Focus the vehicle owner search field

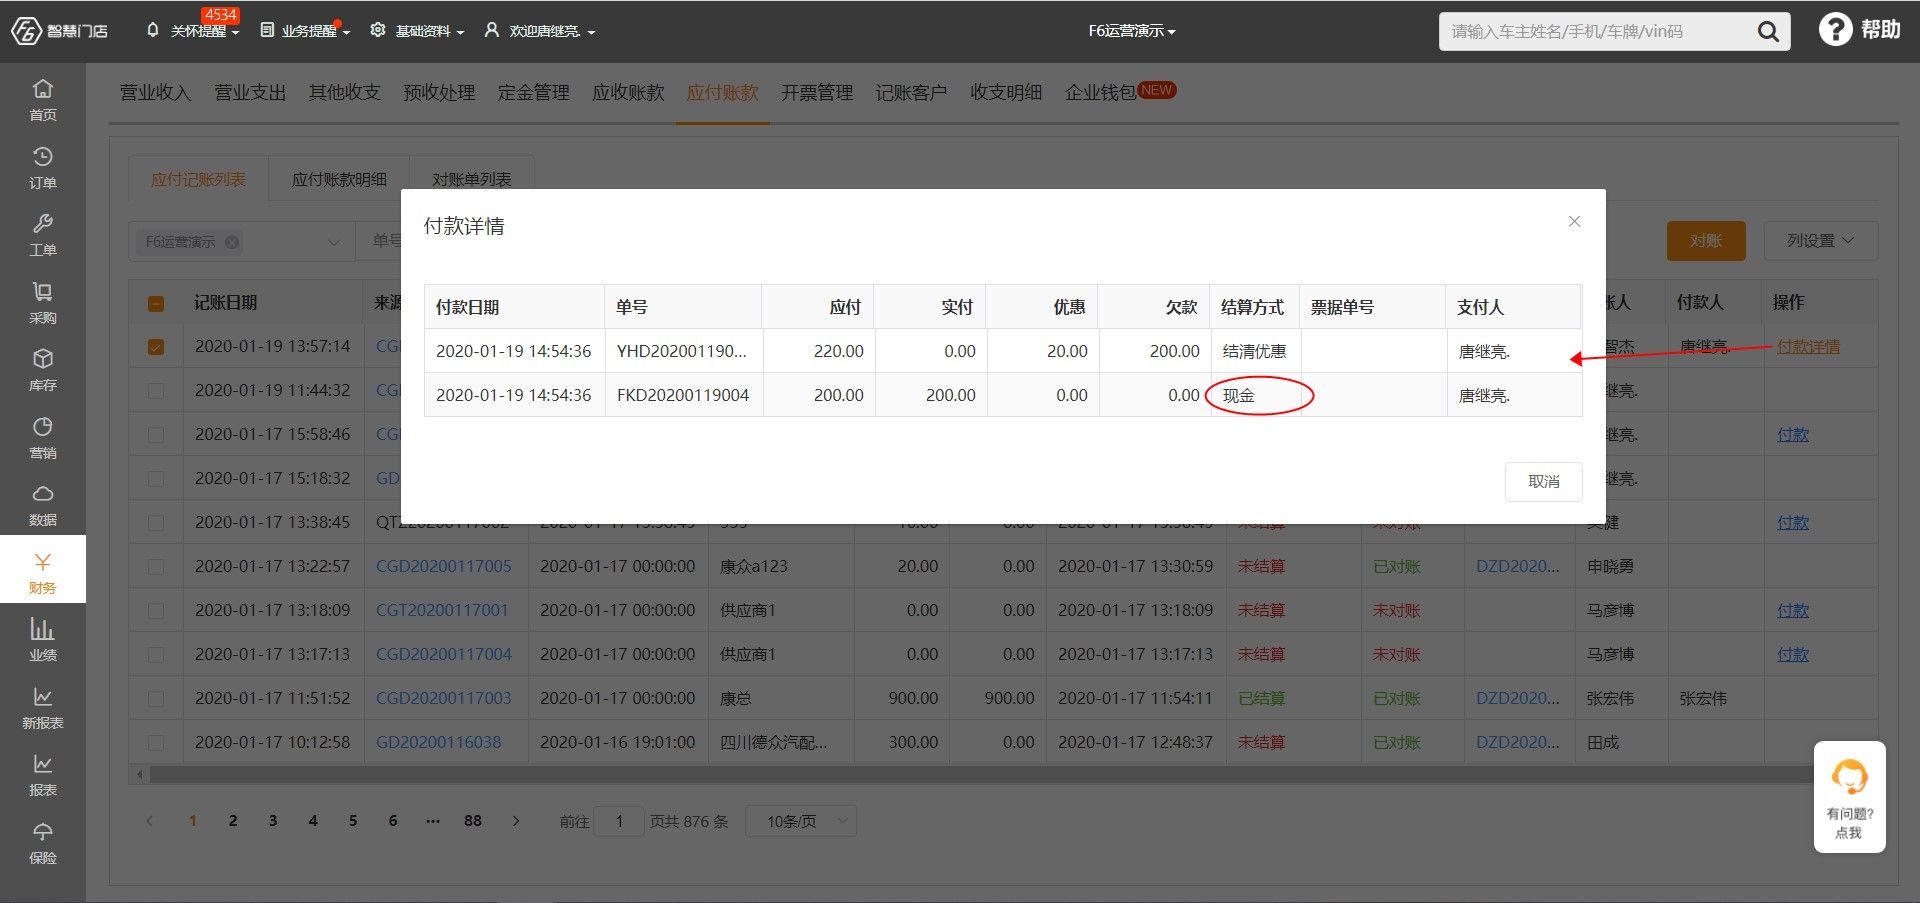[1595, 32]
